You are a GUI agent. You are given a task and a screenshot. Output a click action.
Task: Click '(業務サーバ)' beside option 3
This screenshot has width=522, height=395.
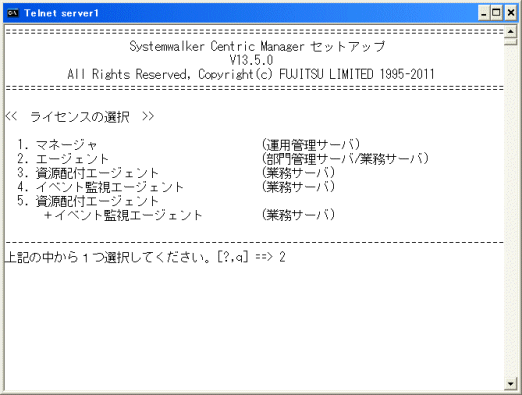(x=298, y=173)
